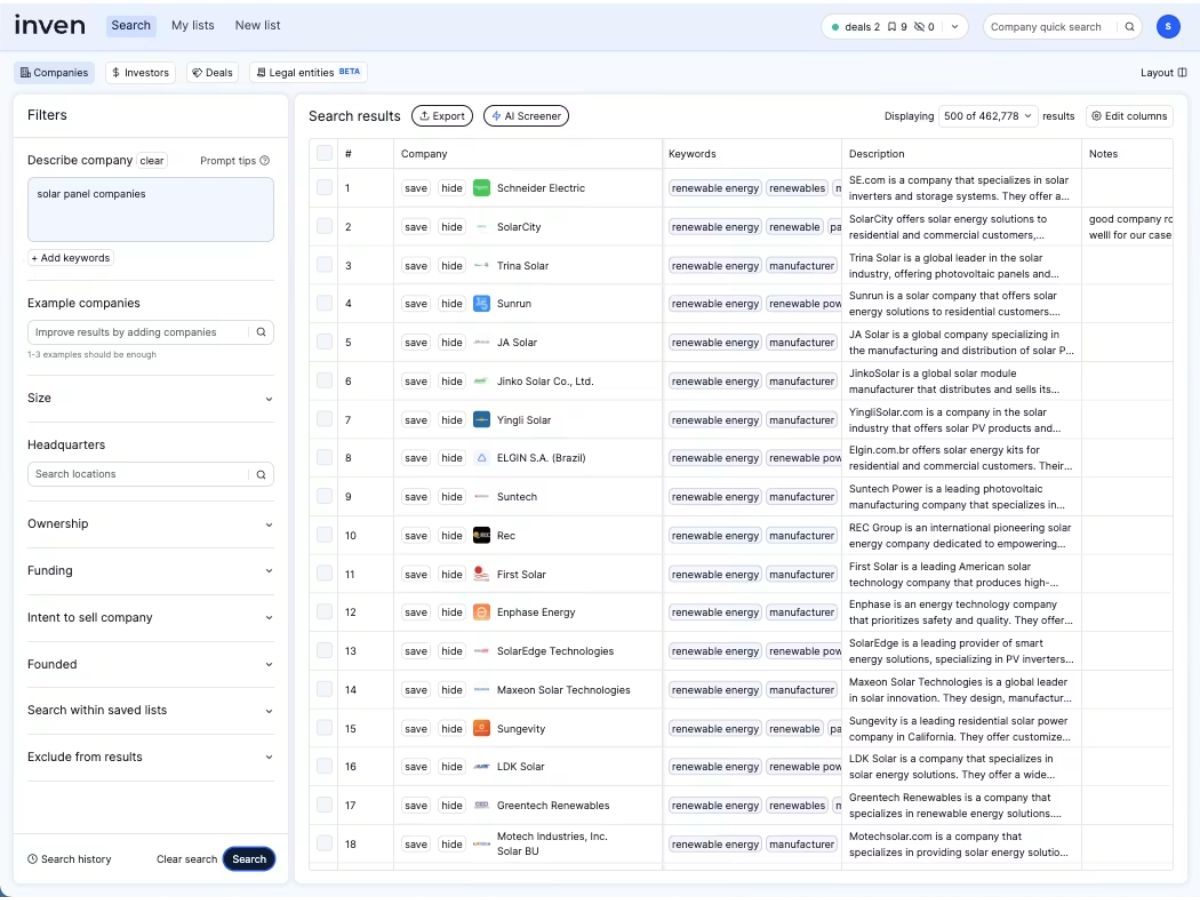Click the Enphase Energy company logo
Viewport: 1200px width, 900px height.
point(481,612)
